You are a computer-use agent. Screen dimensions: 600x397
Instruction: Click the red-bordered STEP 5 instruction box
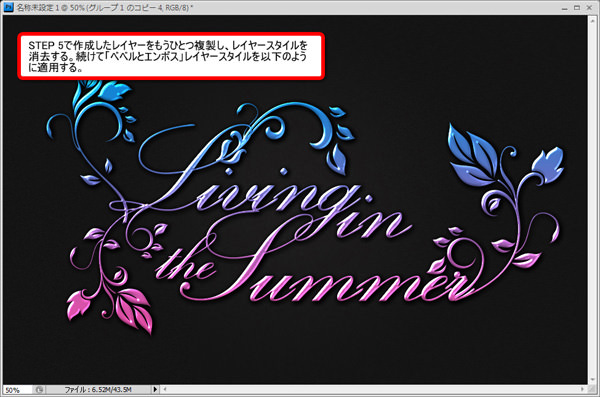(171, 56)
